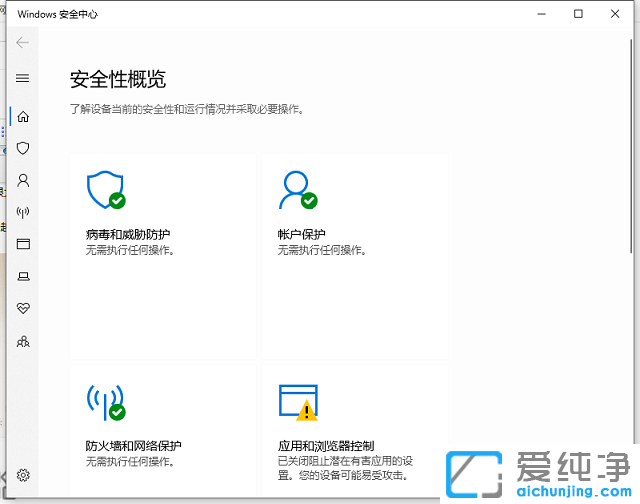Screen dimensions: 640x504
Task: Open the 应用和浏览器控制 tile
Action: click(x=355, y=432)
